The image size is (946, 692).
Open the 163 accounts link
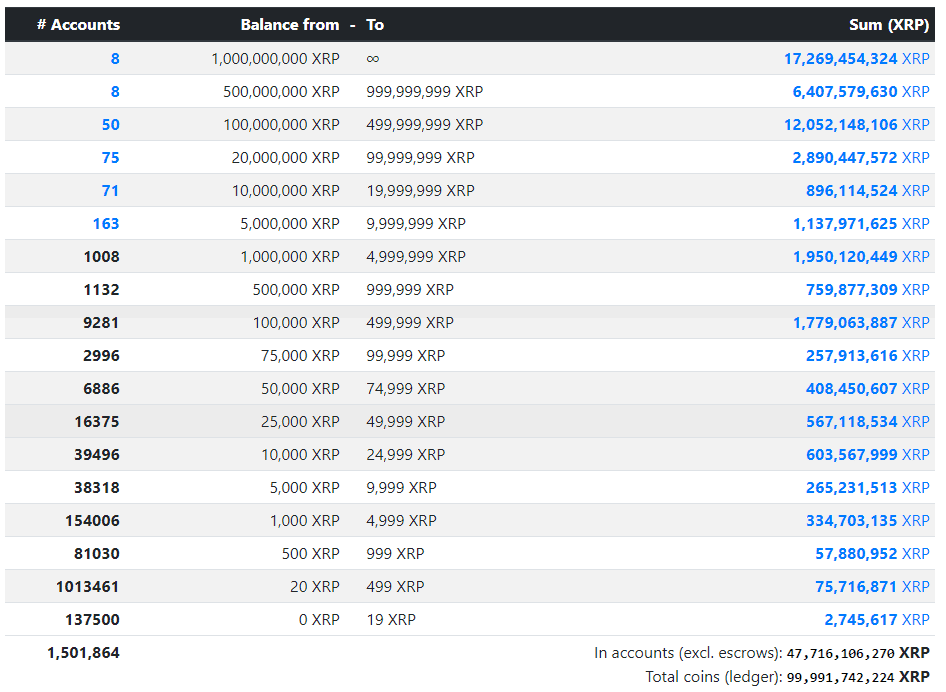pos(106,224)
